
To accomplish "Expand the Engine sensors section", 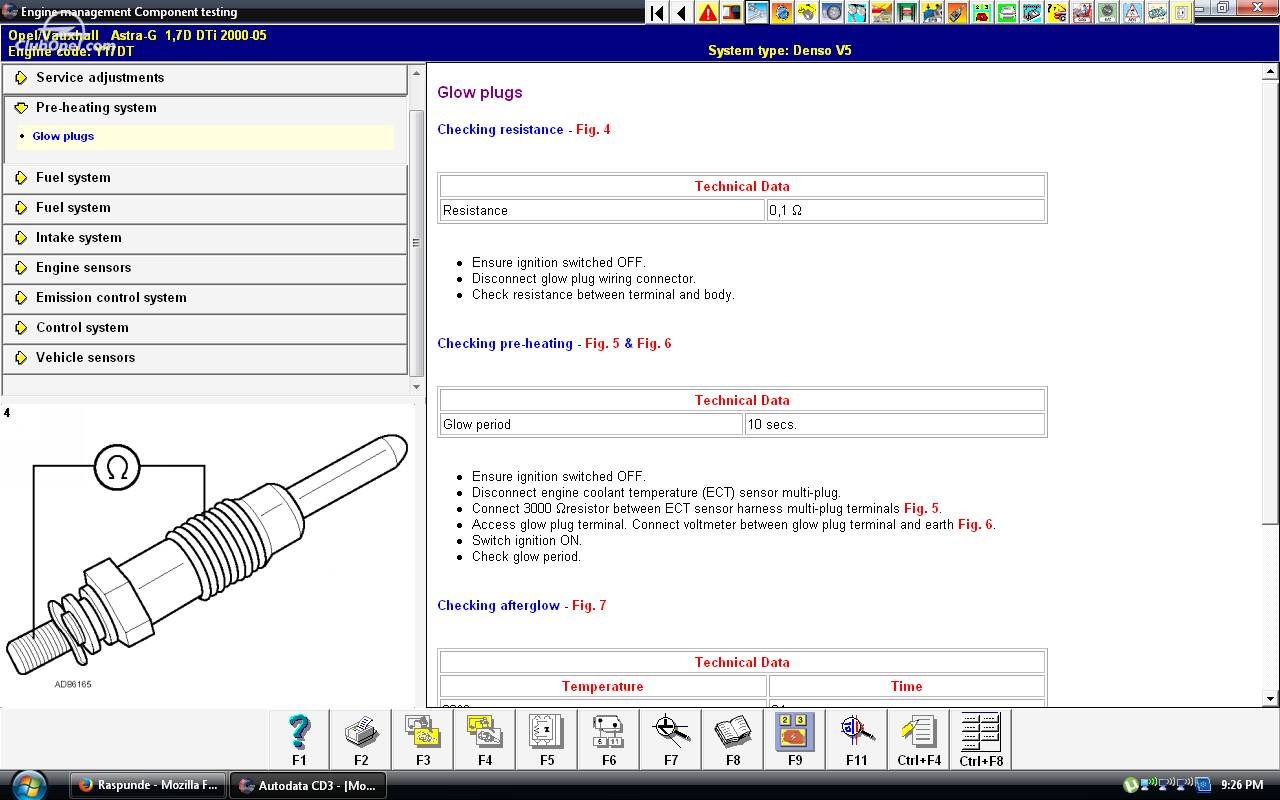I will pyautogui.click(x=205, y=268).
